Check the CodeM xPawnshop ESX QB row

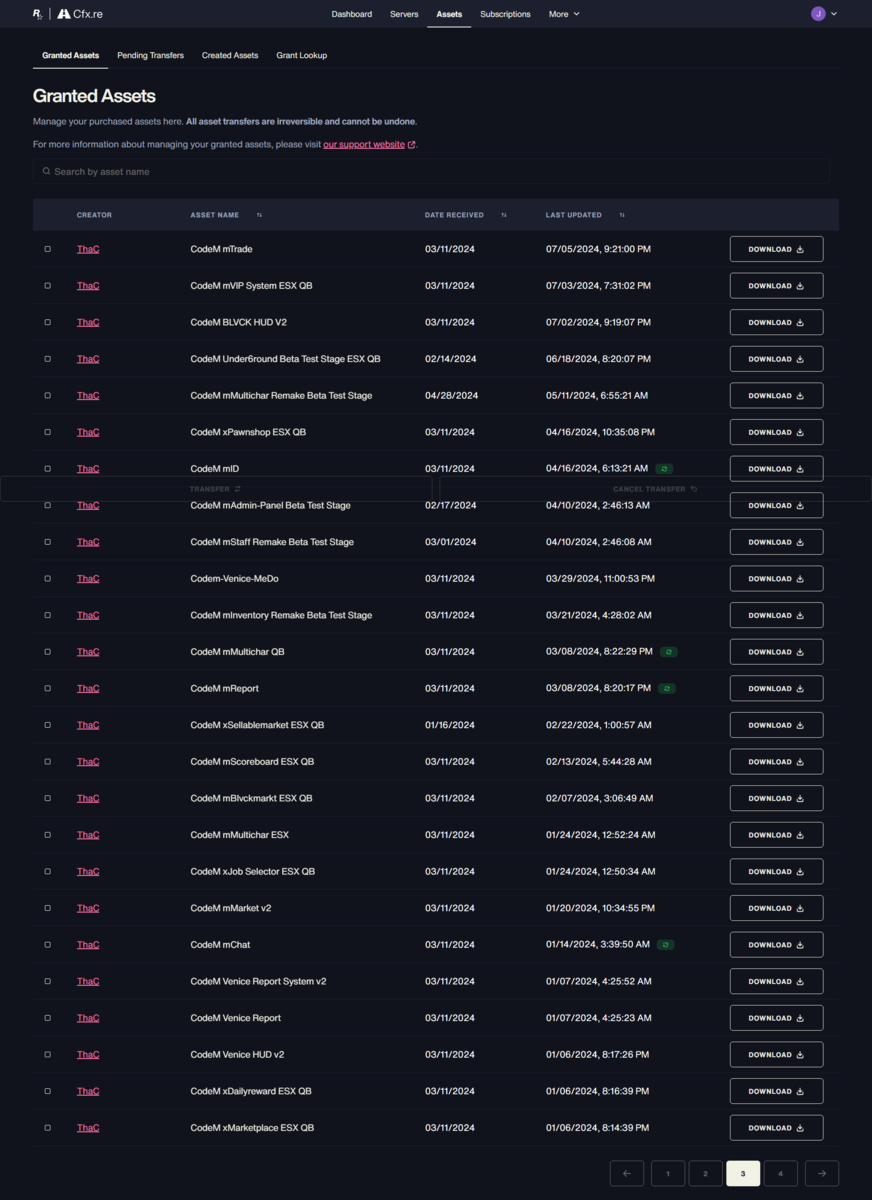(47, 432)
